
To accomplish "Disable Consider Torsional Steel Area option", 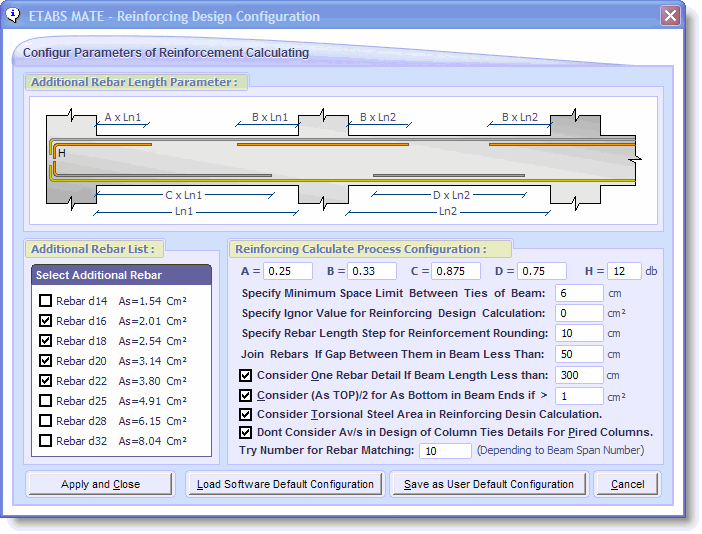I will [246, 414].
